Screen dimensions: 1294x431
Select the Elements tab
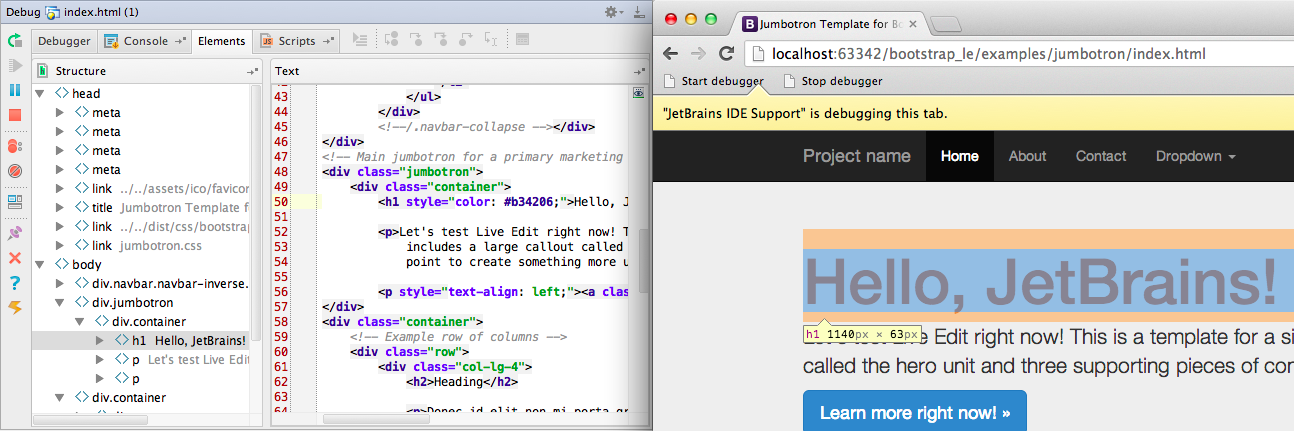click(221, 41)
